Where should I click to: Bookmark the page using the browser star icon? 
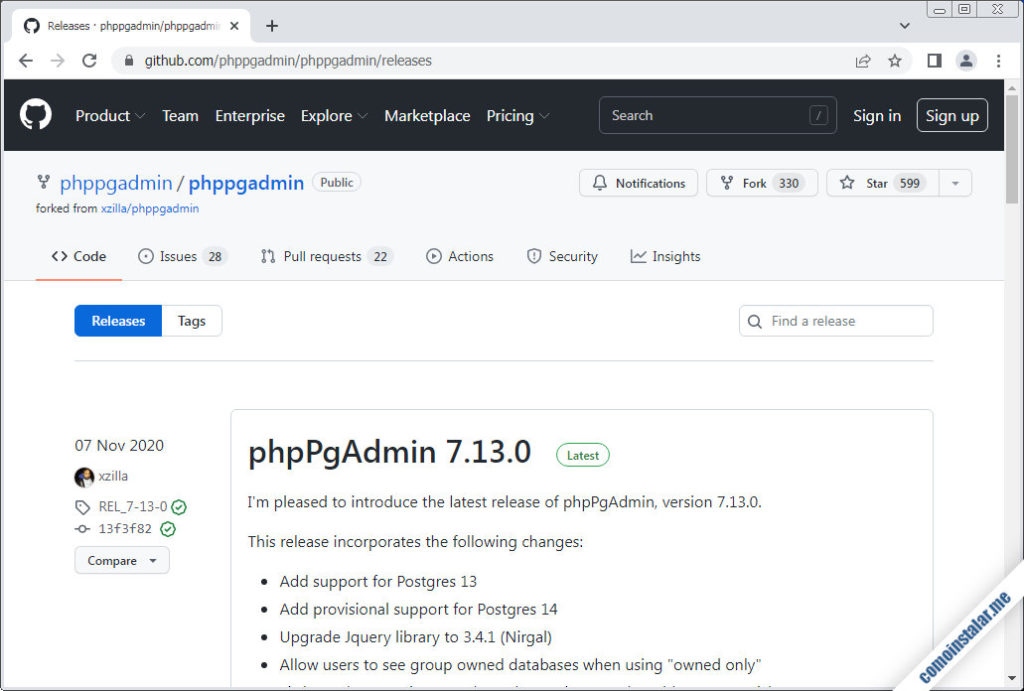click(x=895, y=60)
